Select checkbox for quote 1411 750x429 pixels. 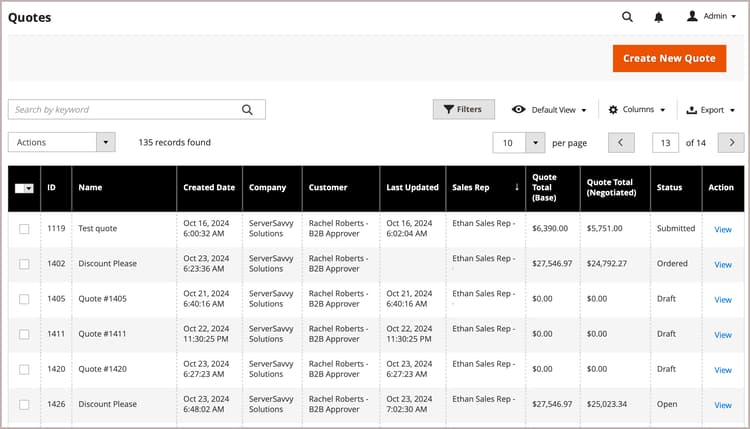(24, 334)
